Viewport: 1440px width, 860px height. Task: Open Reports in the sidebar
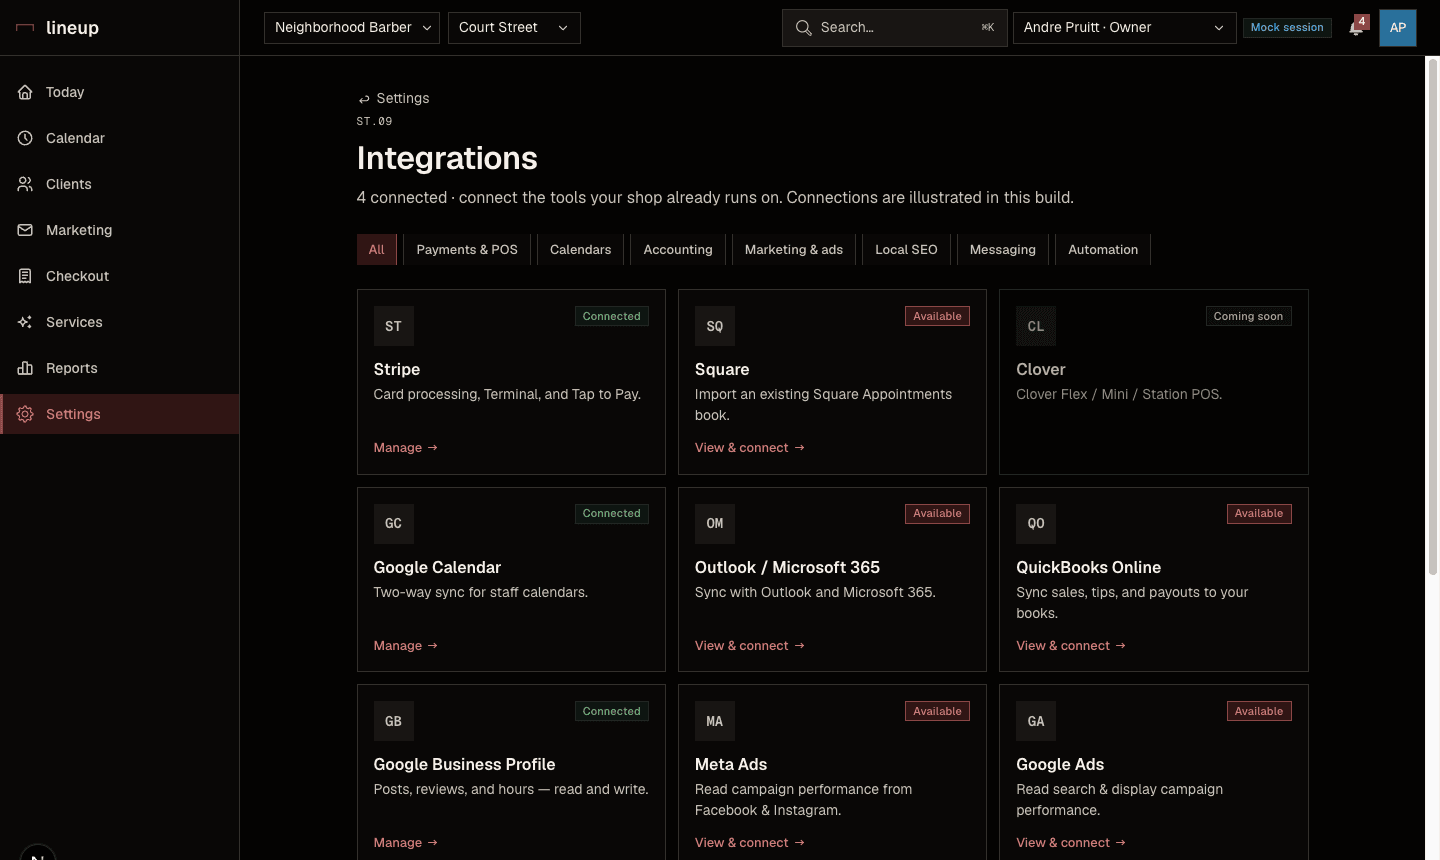[120, 368]
